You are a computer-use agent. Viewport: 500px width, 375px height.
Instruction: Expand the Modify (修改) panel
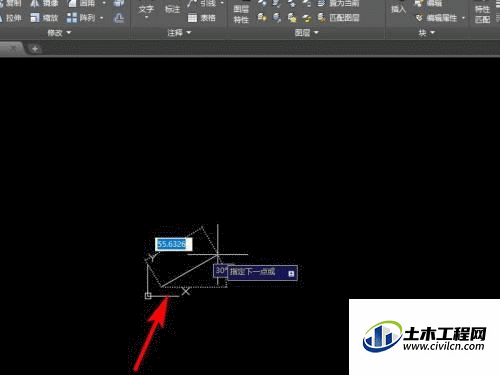pyautogui.click(x=59, y=33)
